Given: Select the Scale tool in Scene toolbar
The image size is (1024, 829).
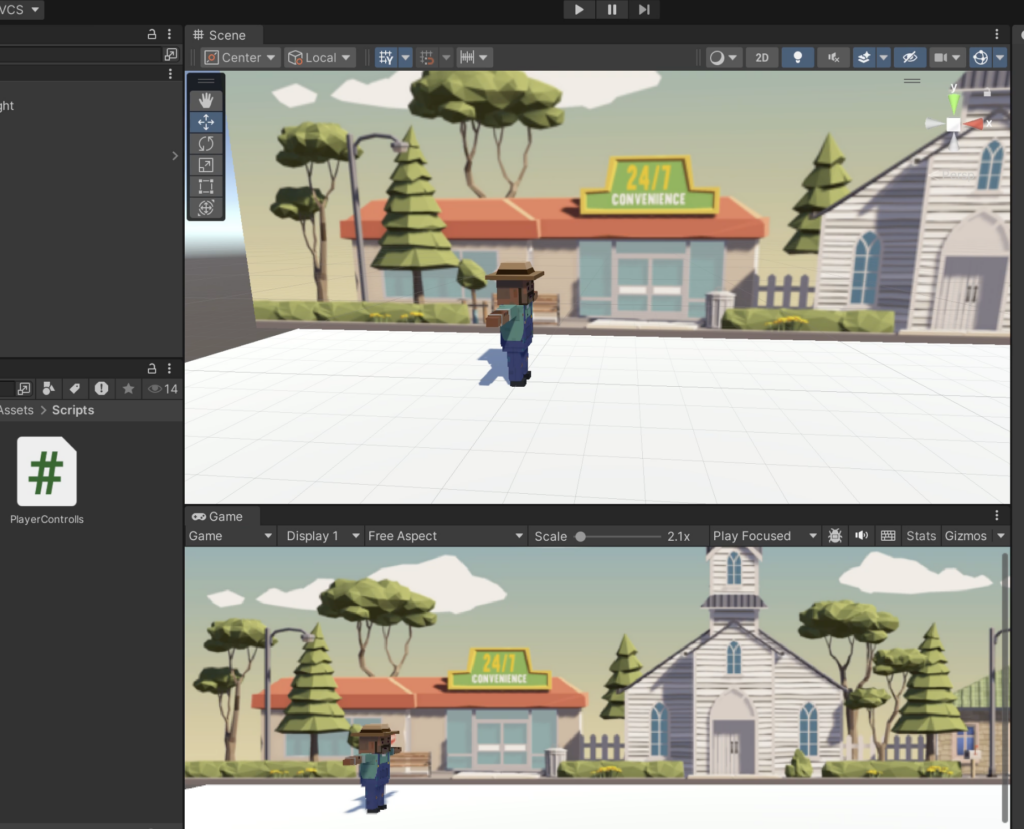Looking at the screenshot, I should pos(206,165).
